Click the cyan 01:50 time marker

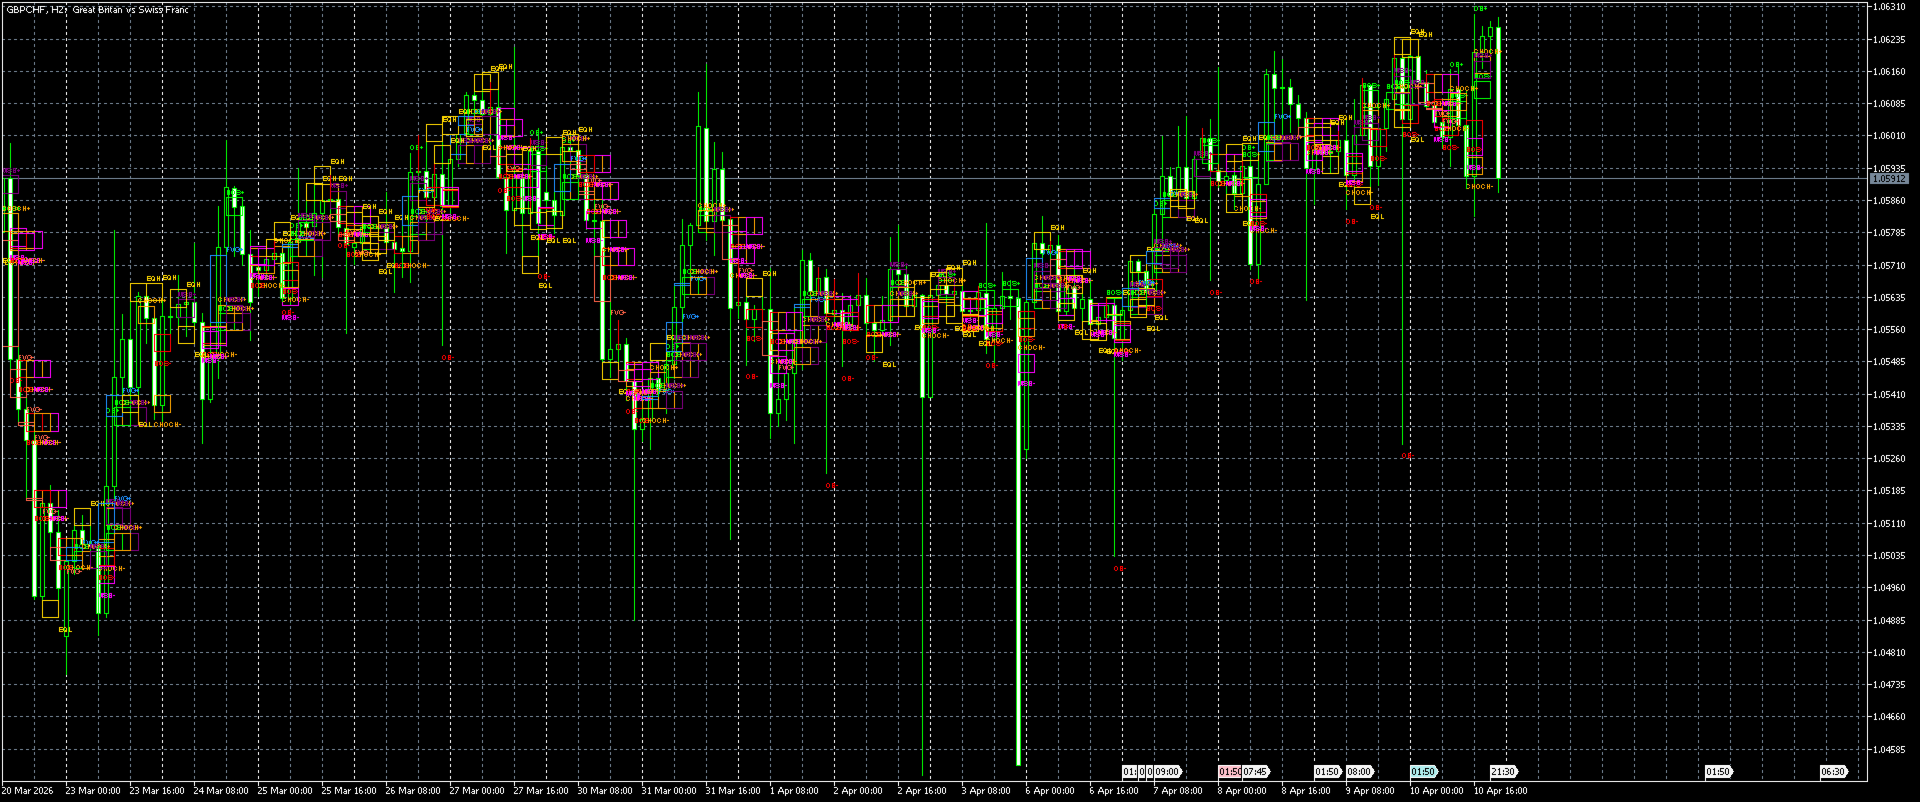(1422, 772)
